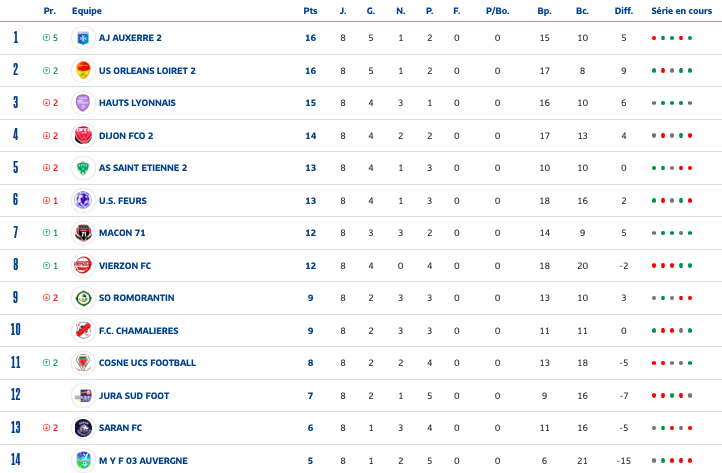Click the Vierzon FC club crest
The width and height of the screenshot is (722, 473).
[x=83, y=266]
